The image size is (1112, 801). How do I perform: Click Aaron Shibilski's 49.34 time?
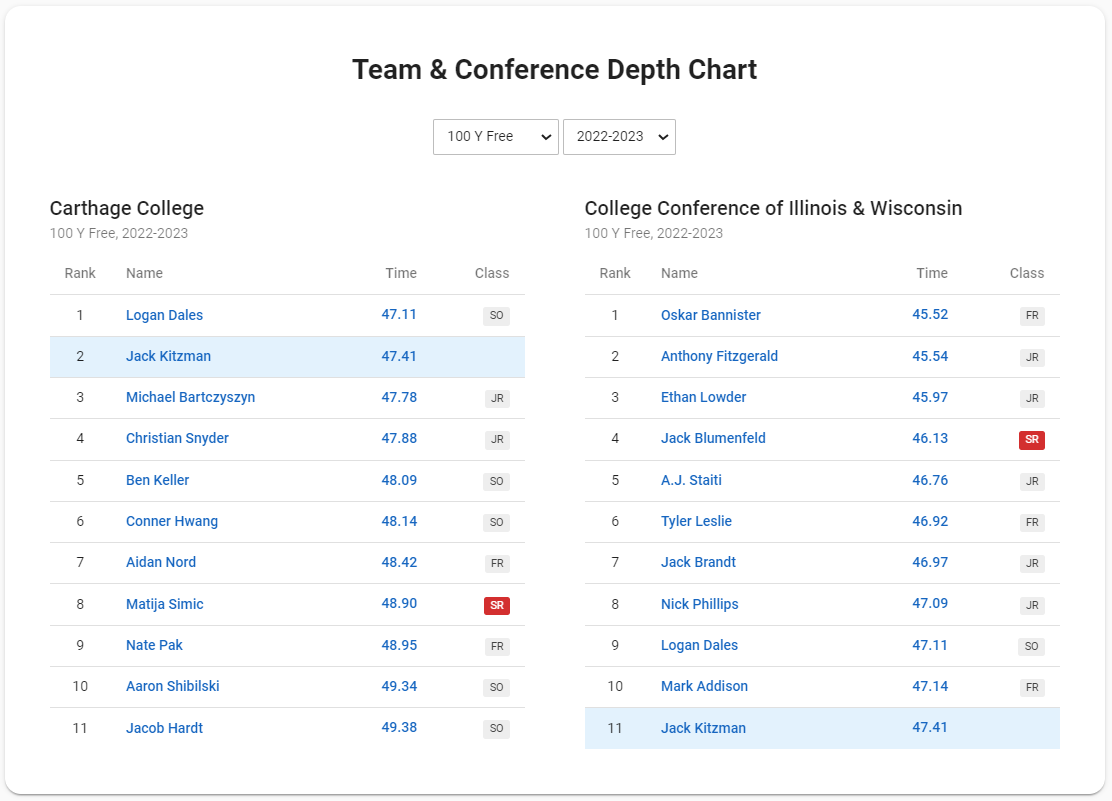(399, 687)
